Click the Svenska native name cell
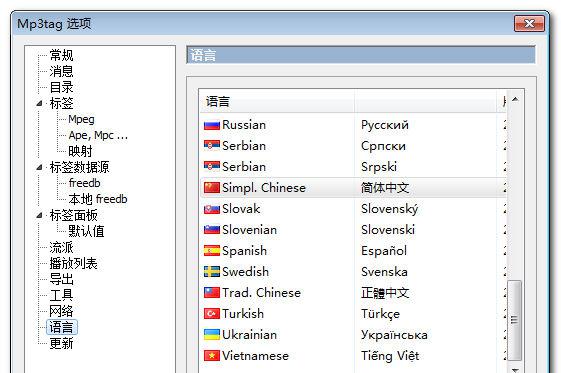 [384, 272]
